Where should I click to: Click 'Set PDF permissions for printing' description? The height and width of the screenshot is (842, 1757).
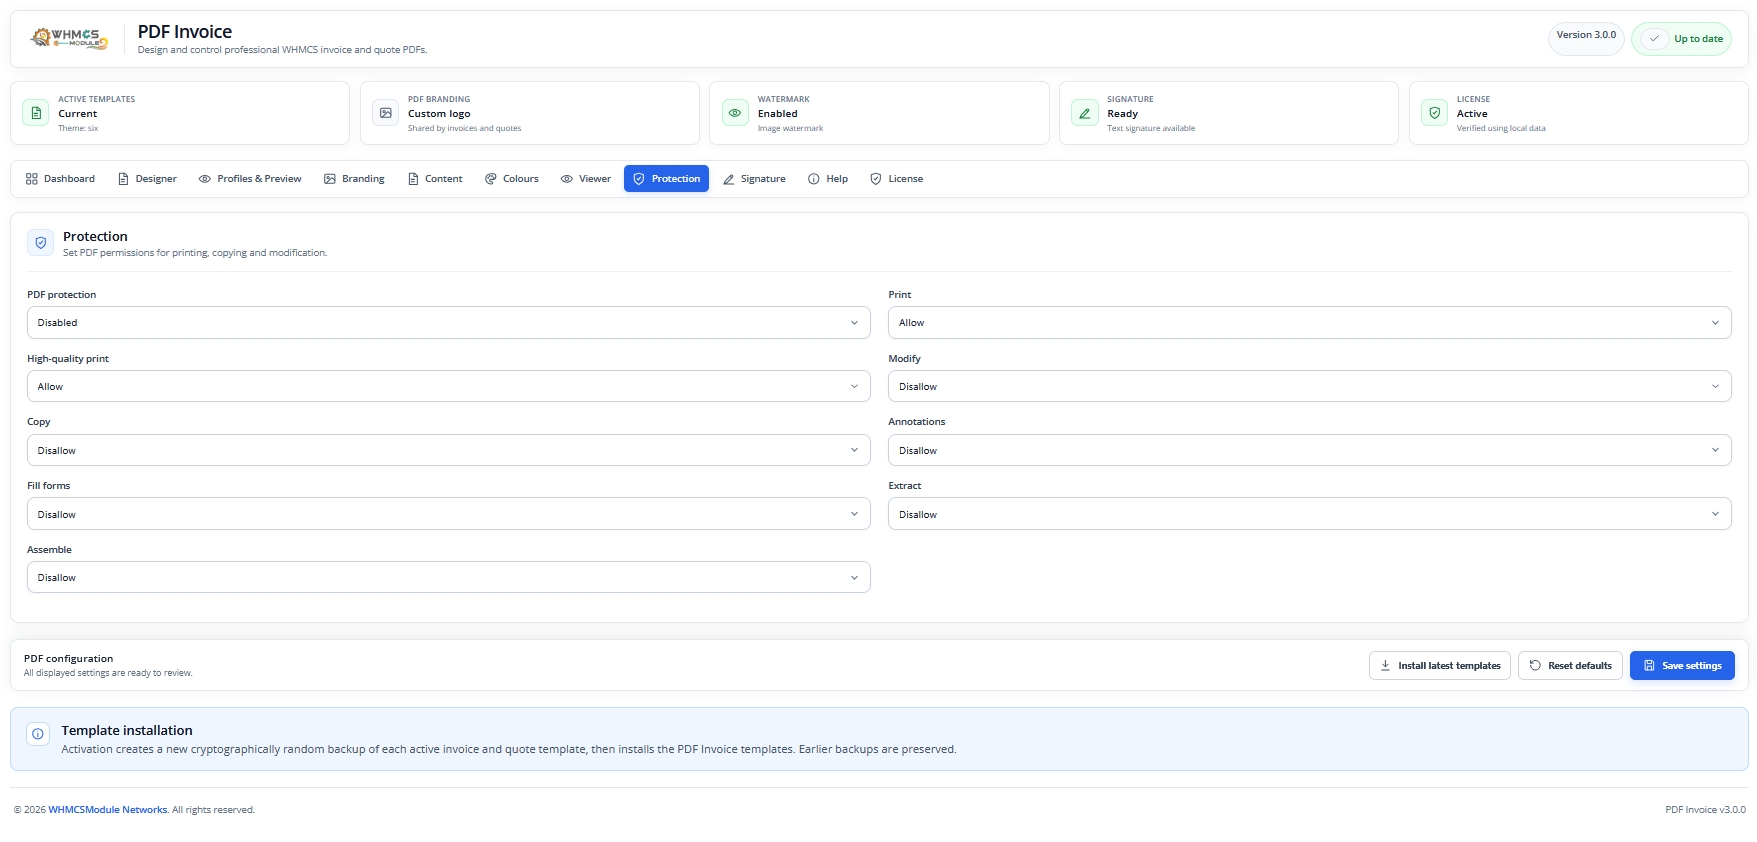click(195, 253)
